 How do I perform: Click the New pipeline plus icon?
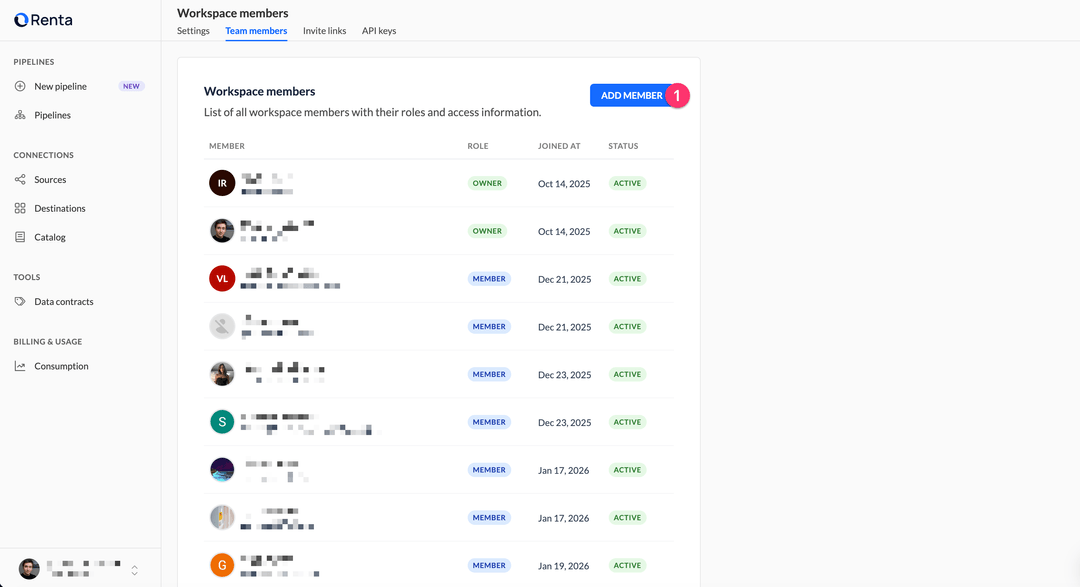point(20,86)
